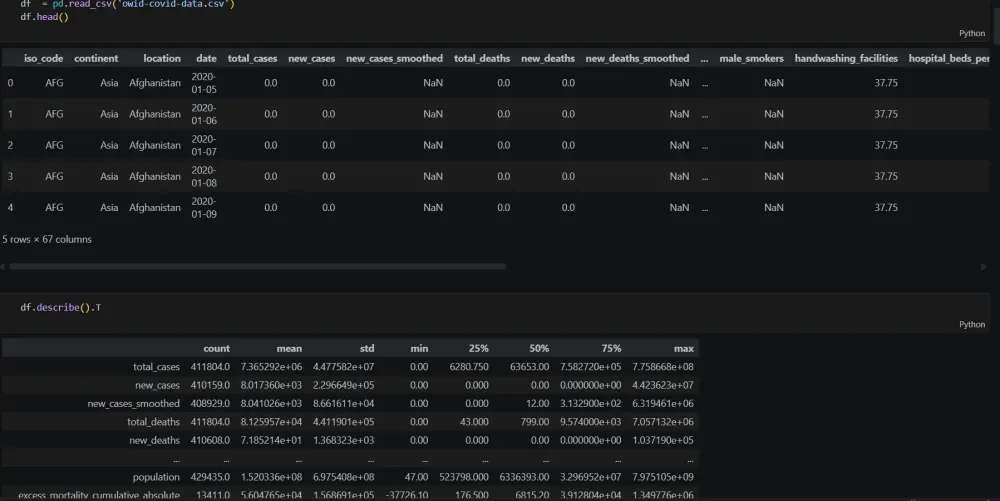Image resolution: width=1000 pixels, height=501 pixels.
Task: Click the Python language label of the describe cell
Action: (x=971, y=324)
